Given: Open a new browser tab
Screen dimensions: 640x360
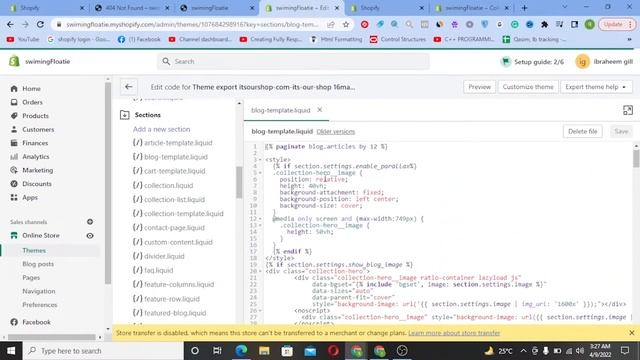Looking at the screenshot, I should tap(524, 8).
